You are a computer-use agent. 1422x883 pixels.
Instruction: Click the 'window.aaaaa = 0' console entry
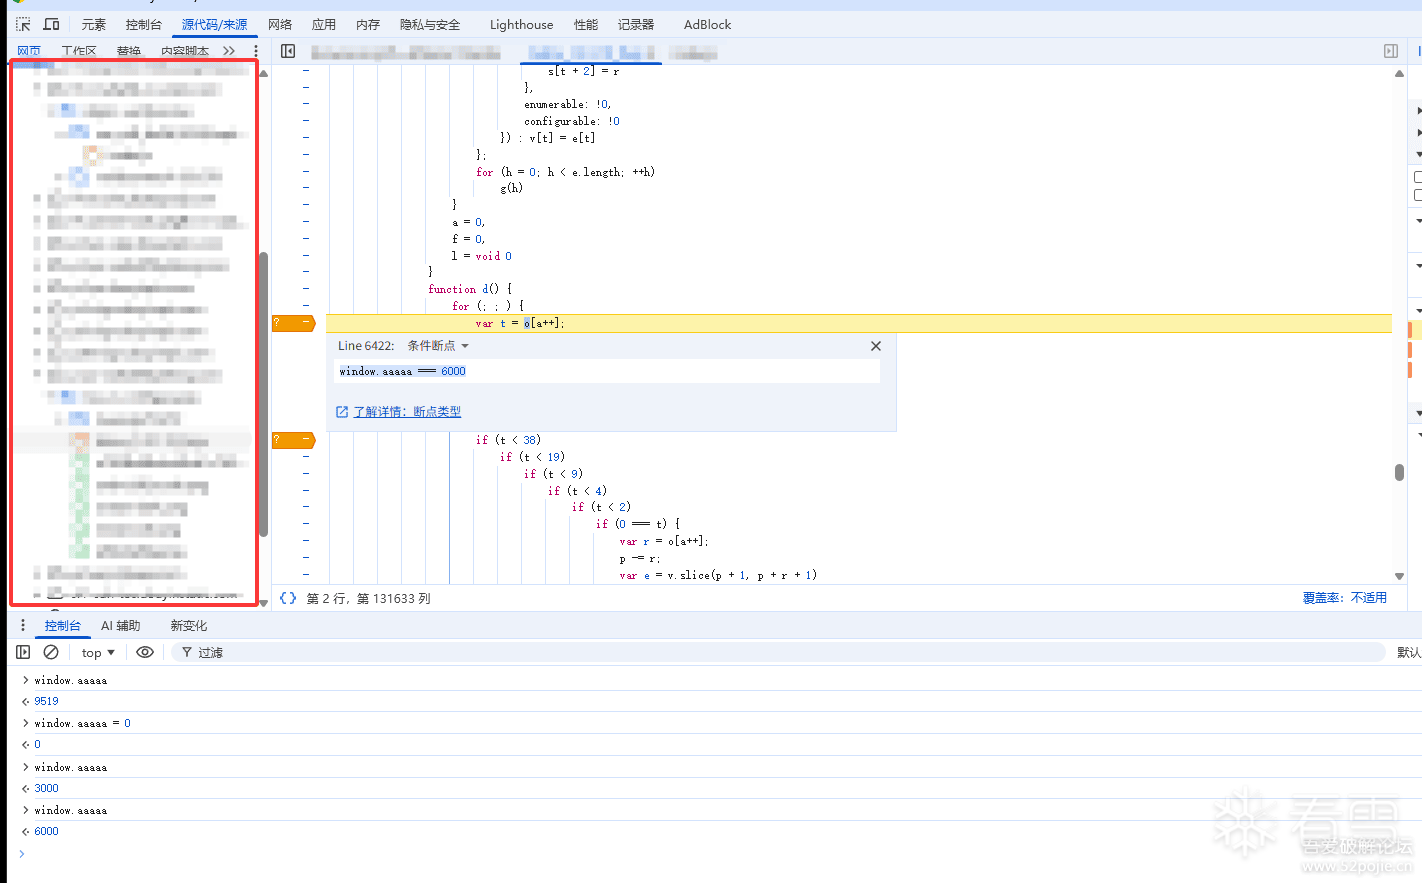(x=83, y=723)
